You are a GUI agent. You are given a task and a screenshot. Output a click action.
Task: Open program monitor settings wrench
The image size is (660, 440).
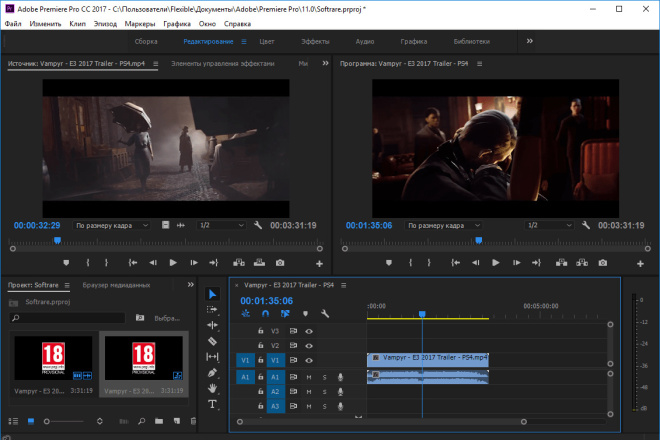tap(586, 225)
